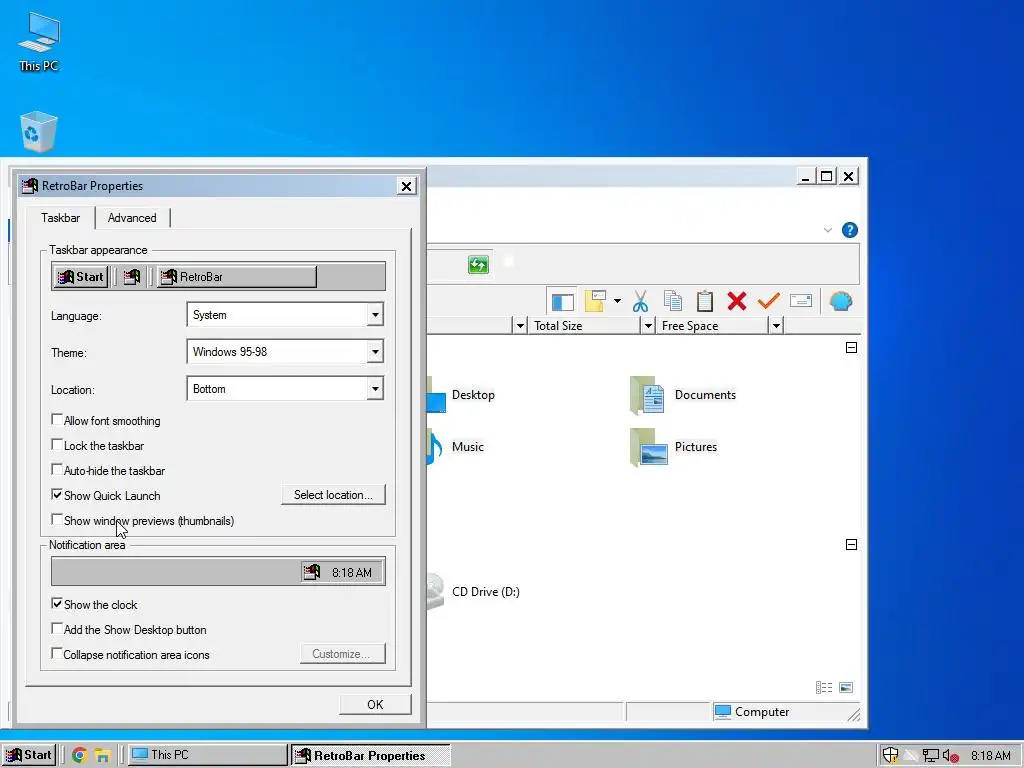Viewport: 1024px width, 768px height.
Task: Switch to large thumbnails view icon in the status bar
Action: coord(846,688)
